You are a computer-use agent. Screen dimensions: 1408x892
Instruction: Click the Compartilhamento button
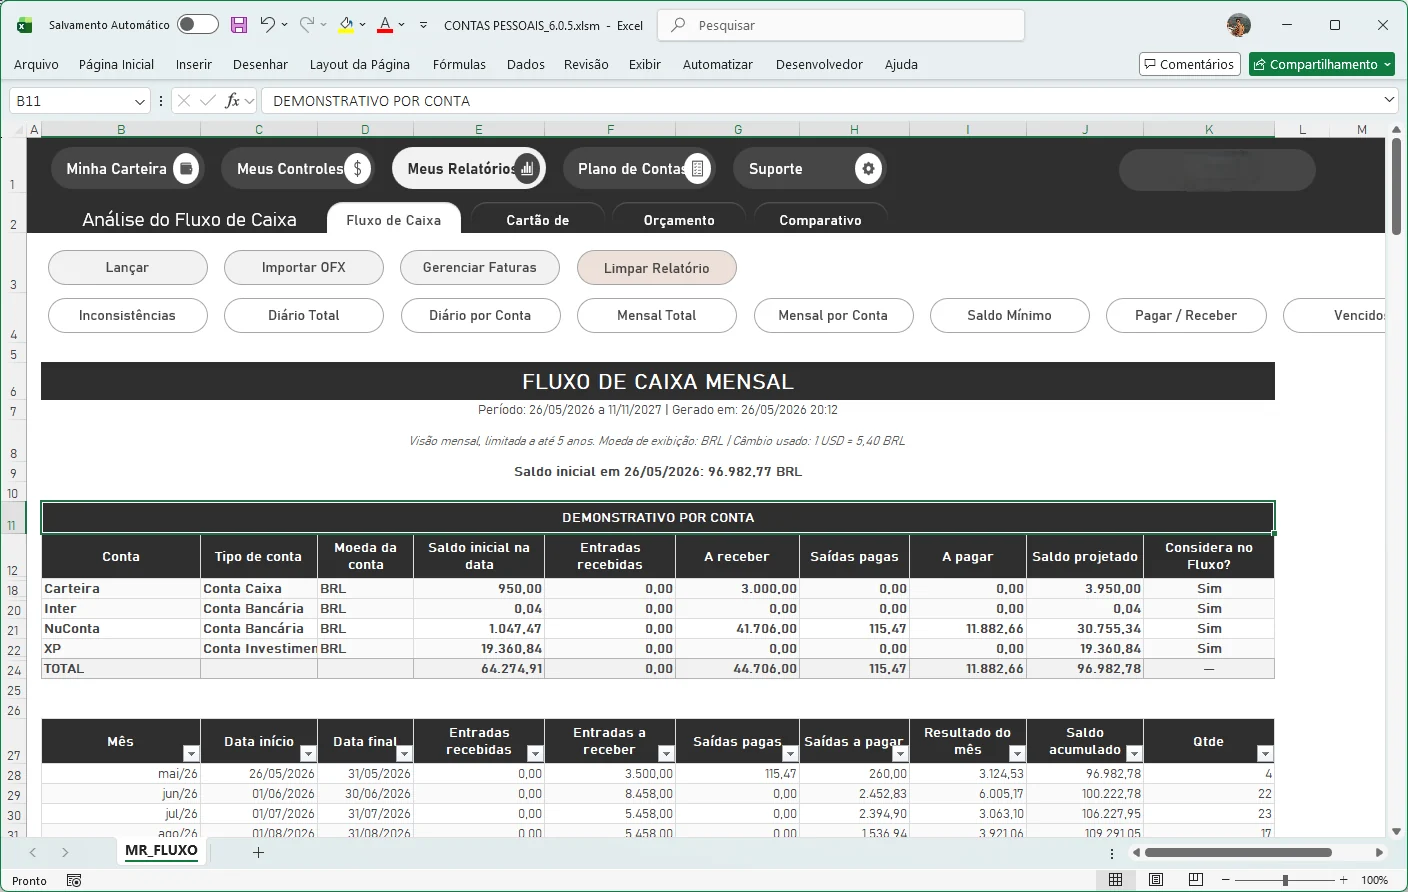point(1321,64)
